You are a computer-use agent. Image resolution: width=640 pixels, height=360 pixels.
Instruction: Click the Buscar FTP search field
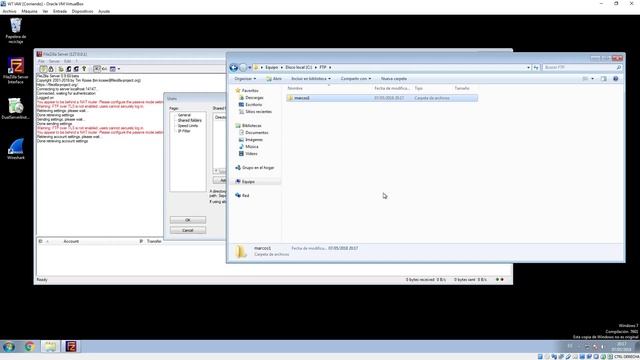tap(582, 67)
